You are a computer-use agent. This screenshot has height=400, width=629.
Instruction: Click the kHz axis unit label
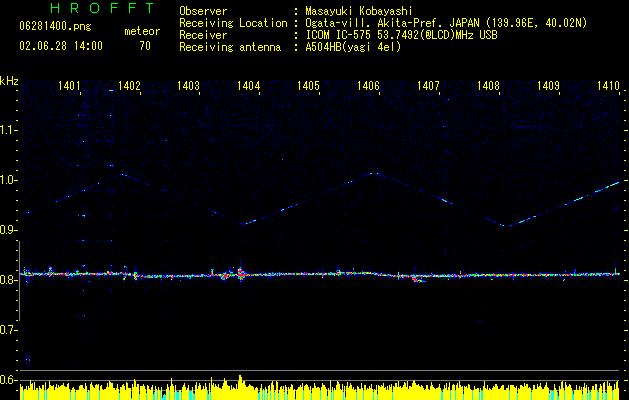(9, 81)
